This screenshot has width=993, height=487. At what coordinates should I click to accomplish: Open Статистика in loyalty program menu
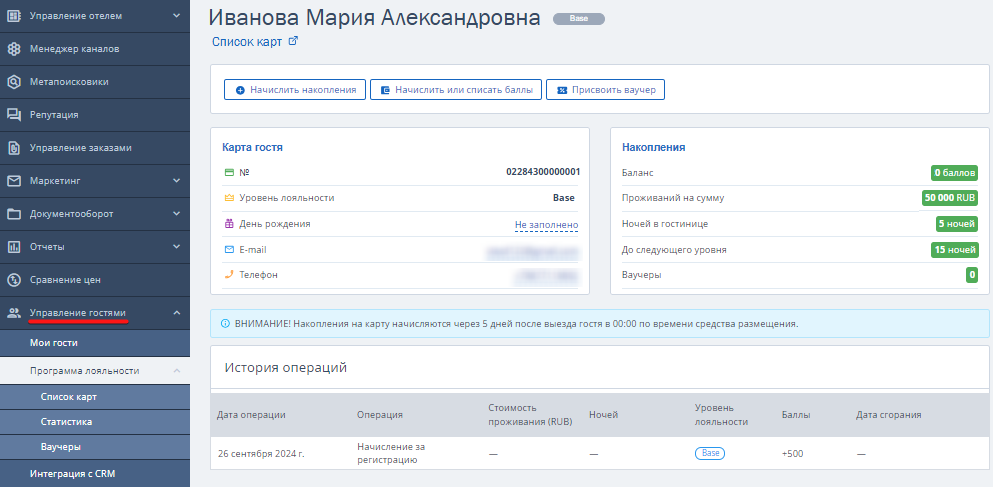66,422
